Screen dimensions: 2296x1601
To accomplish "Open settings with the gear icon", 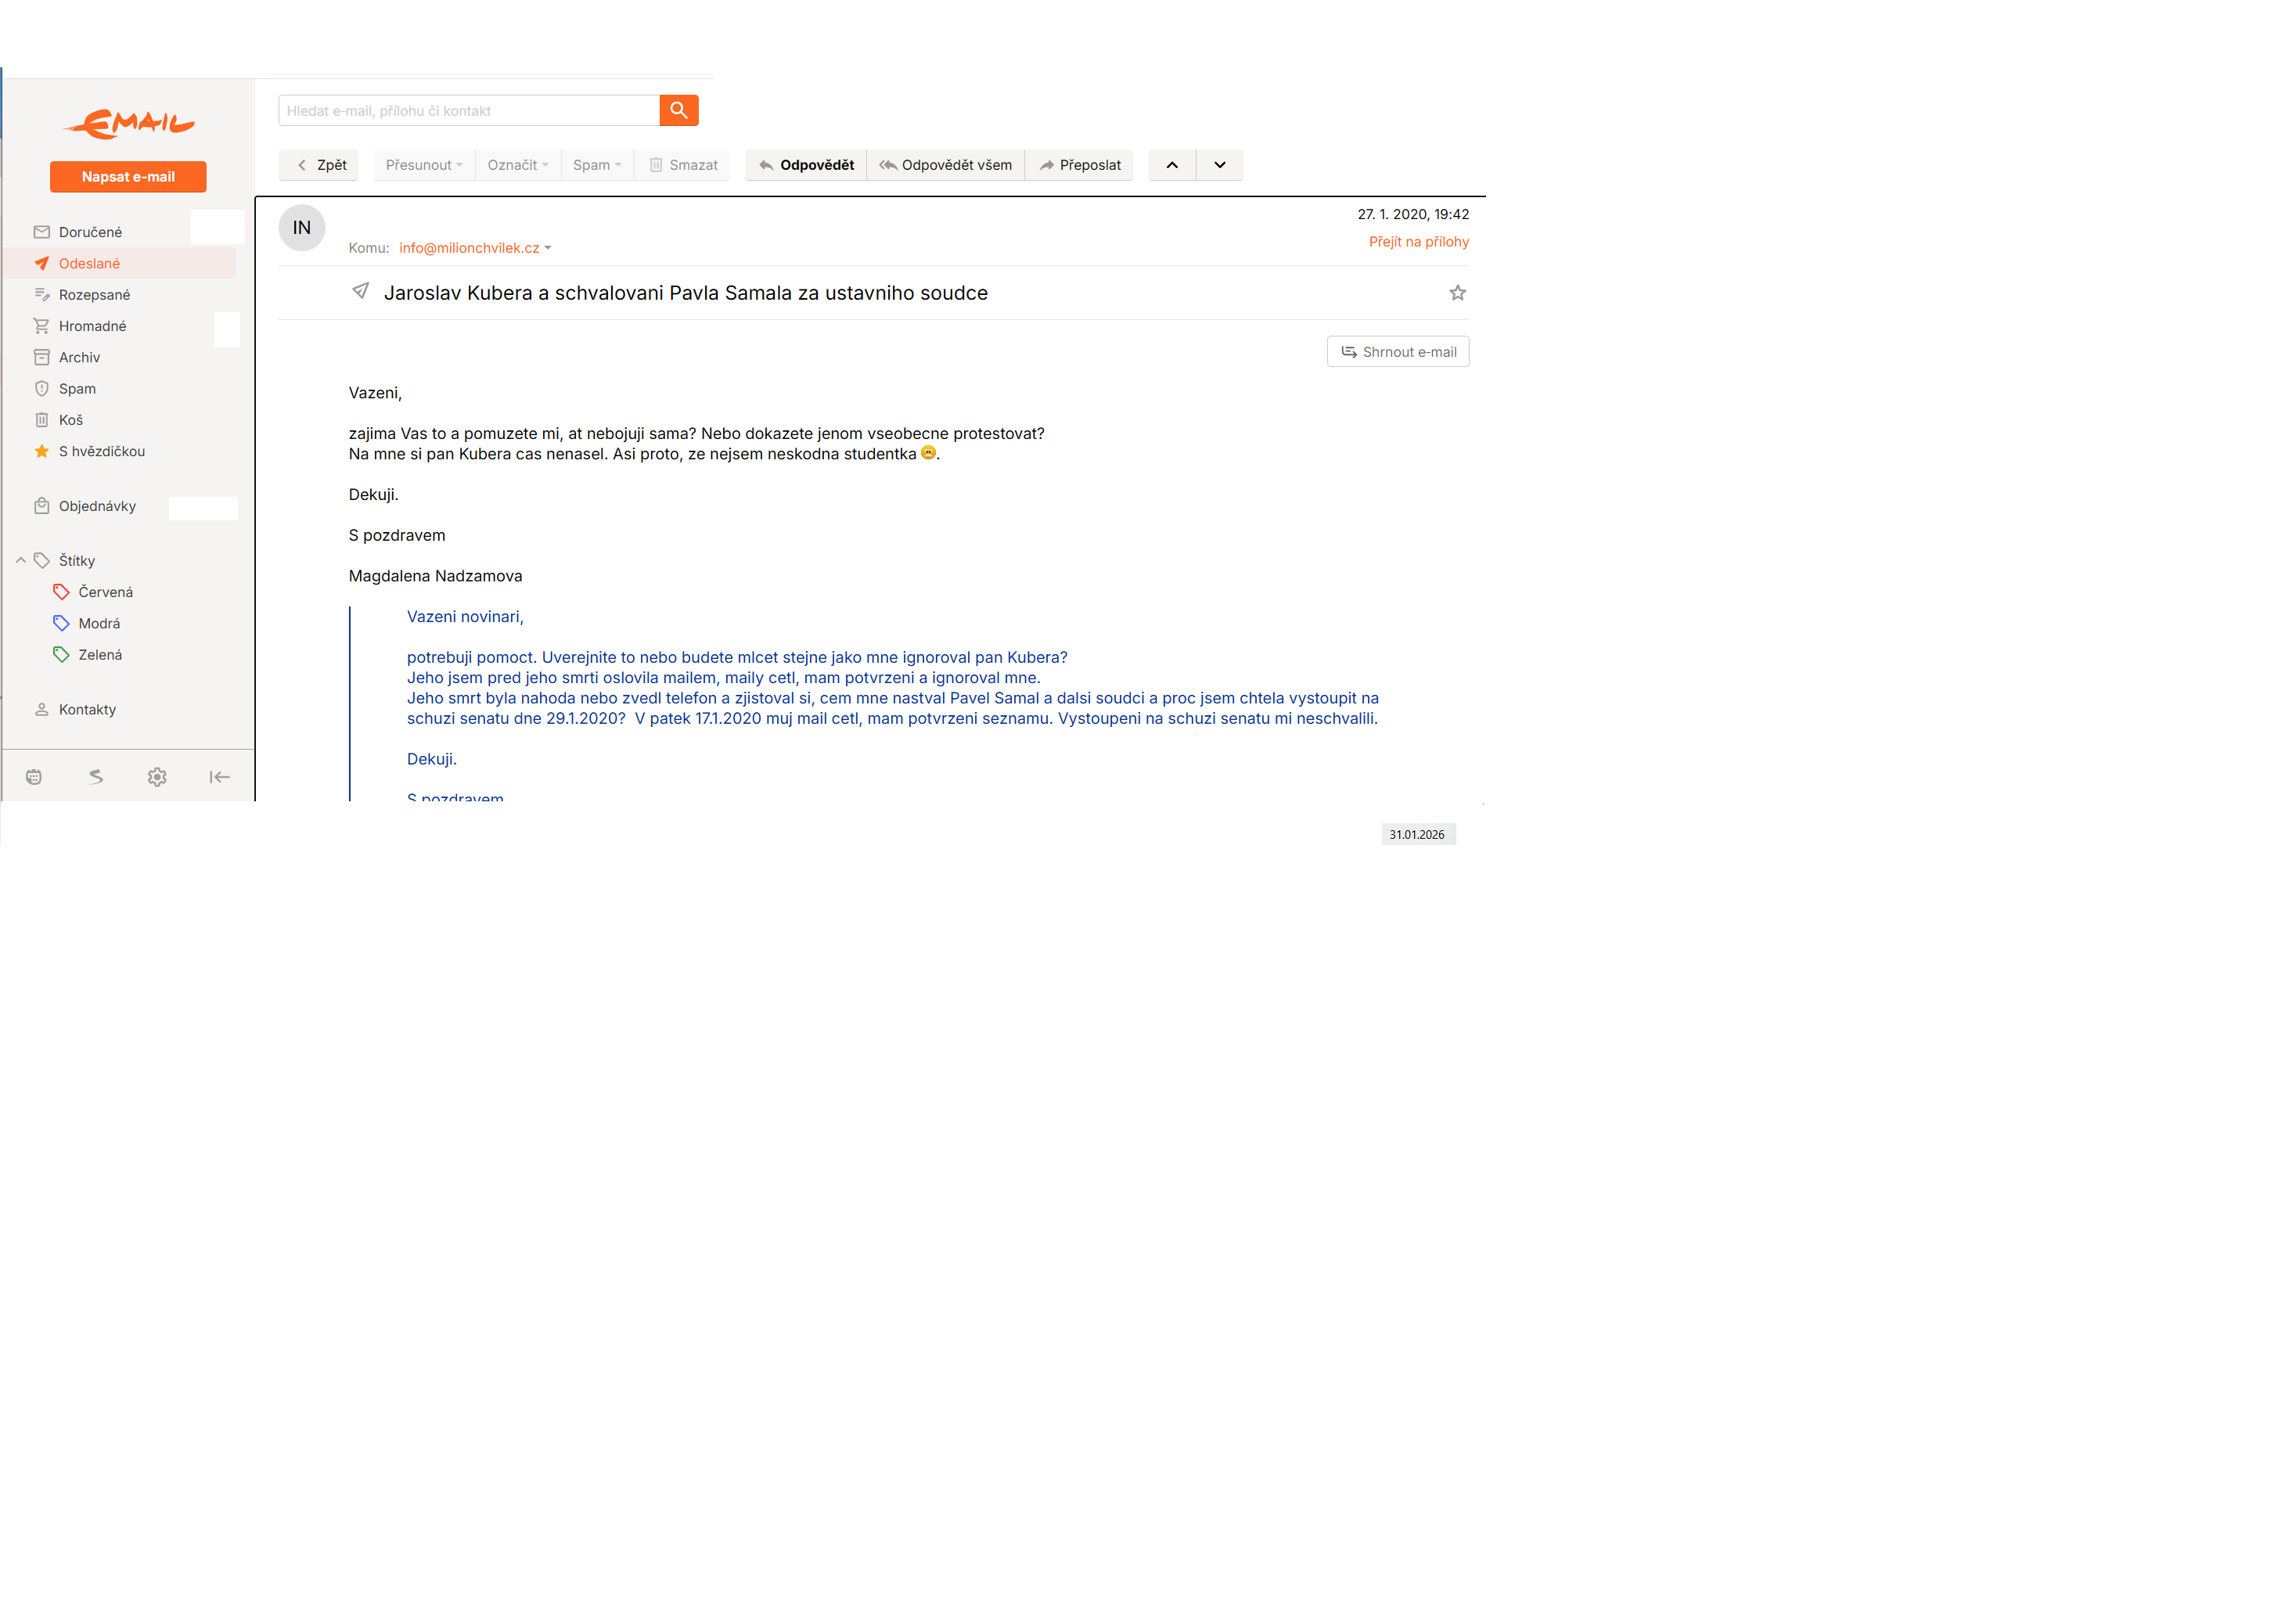I will [x=157, y=777].
